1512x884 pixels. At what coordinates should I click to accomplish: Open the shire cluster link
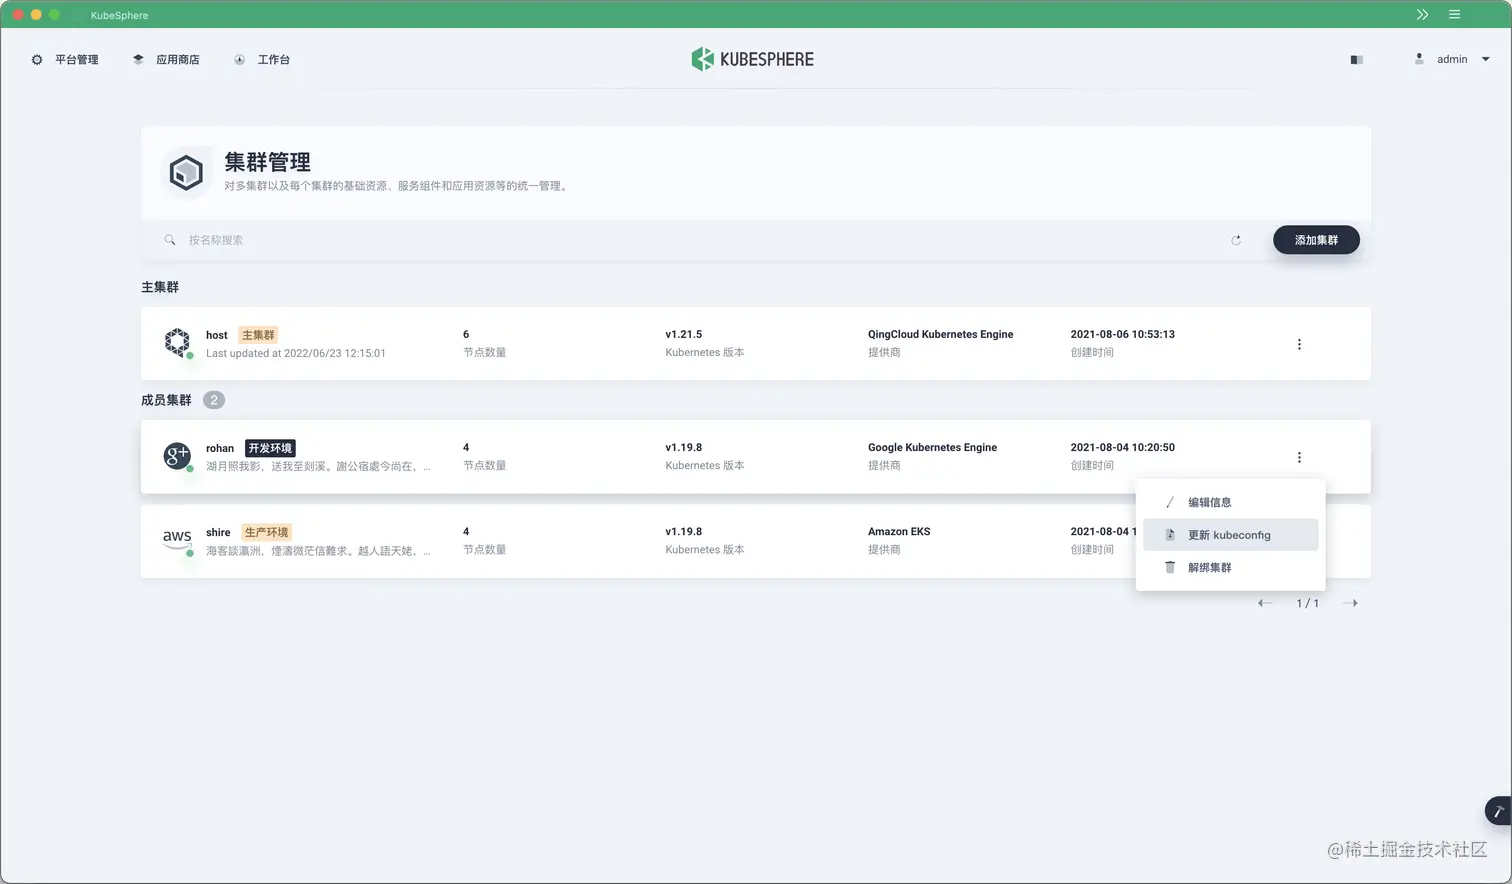pos(218,532)
